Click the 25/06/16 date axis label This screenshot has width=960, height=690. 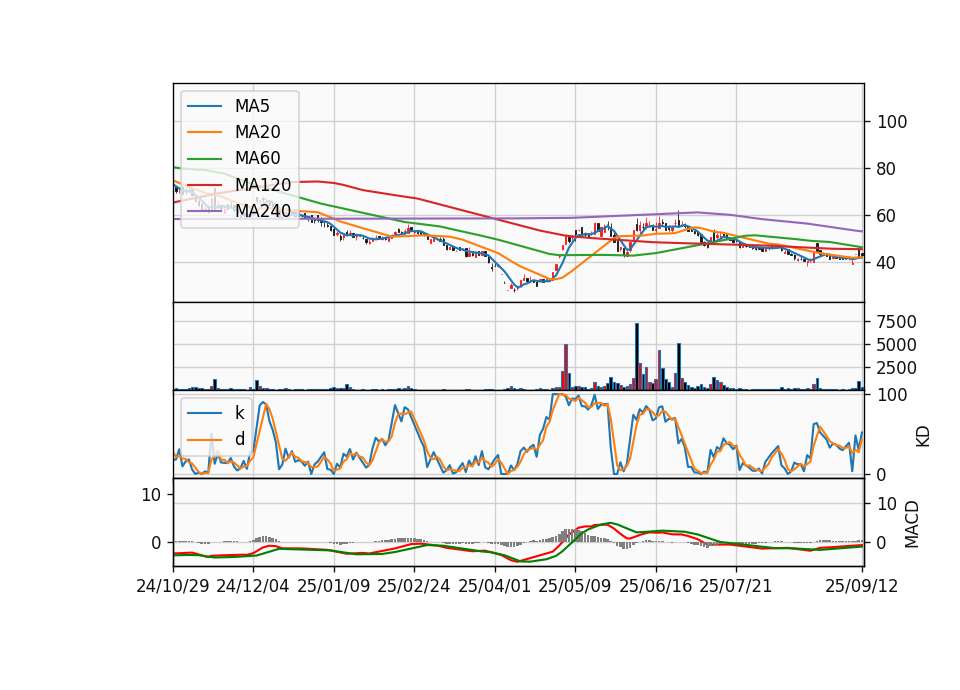pyautogui.click(x=656, y=586)
